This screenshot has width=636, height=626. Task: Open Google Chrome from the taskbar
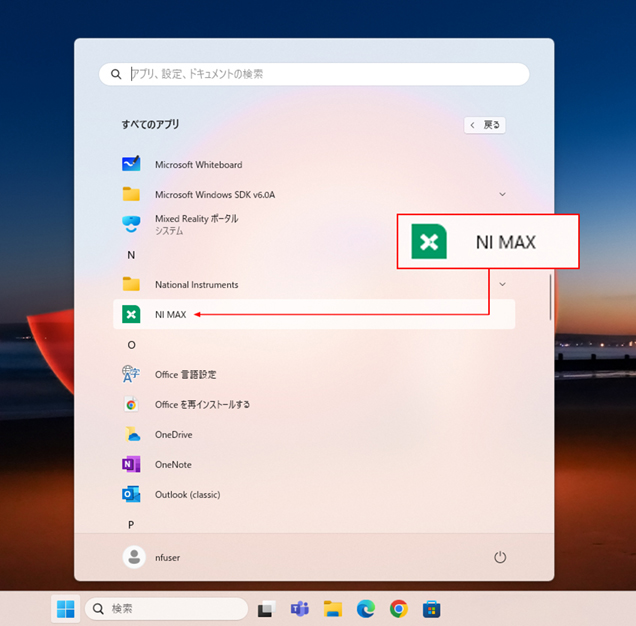point(398,608)
